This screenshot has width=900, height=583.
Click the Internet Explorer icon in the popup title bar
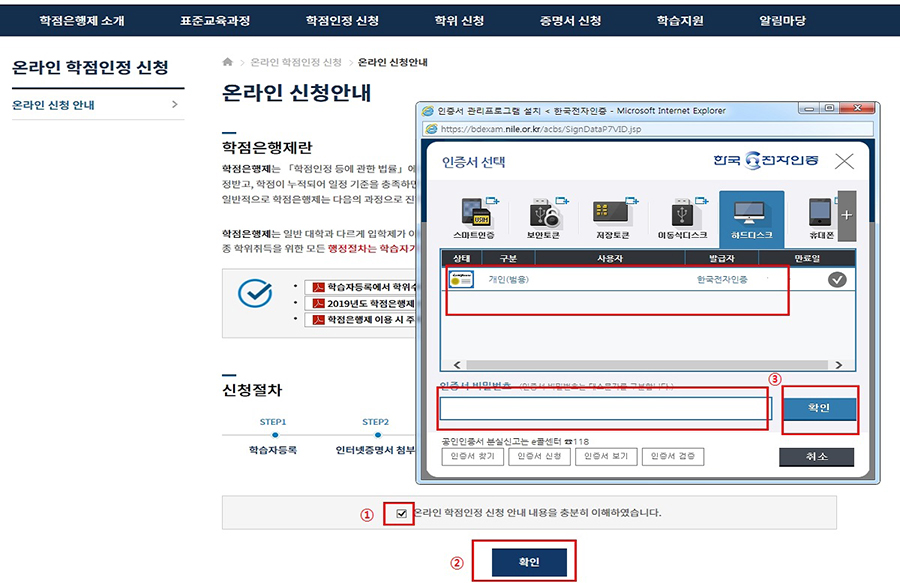point(428,110)
